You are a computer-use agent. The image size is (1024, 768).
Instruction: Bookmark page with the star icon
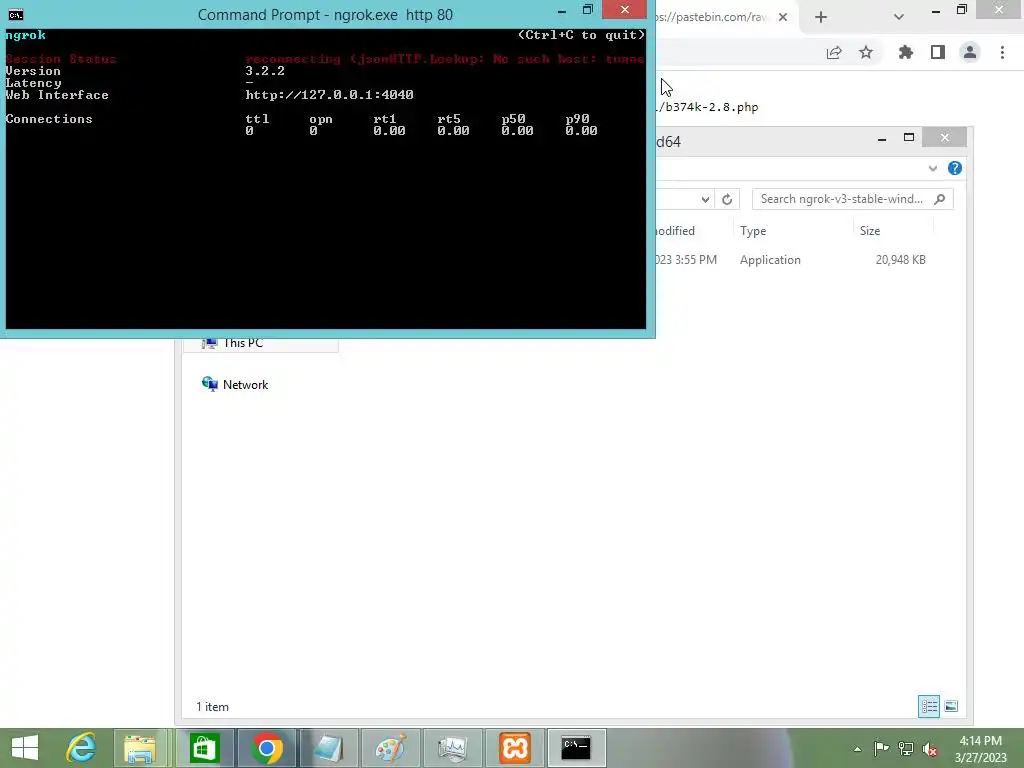click(866, 52)
